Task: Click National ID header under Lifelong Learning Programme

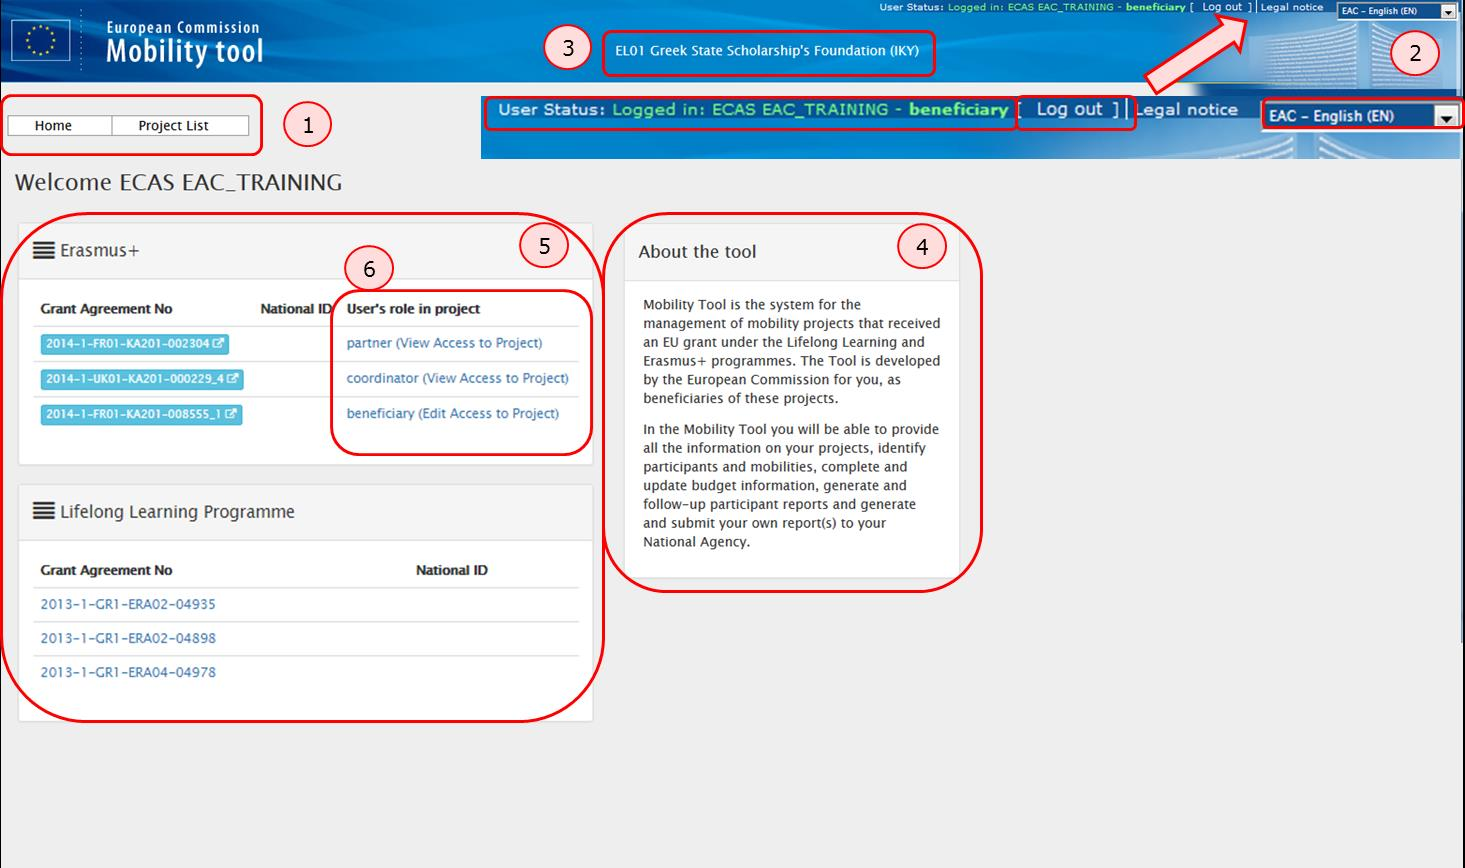Action: [452, 570]
